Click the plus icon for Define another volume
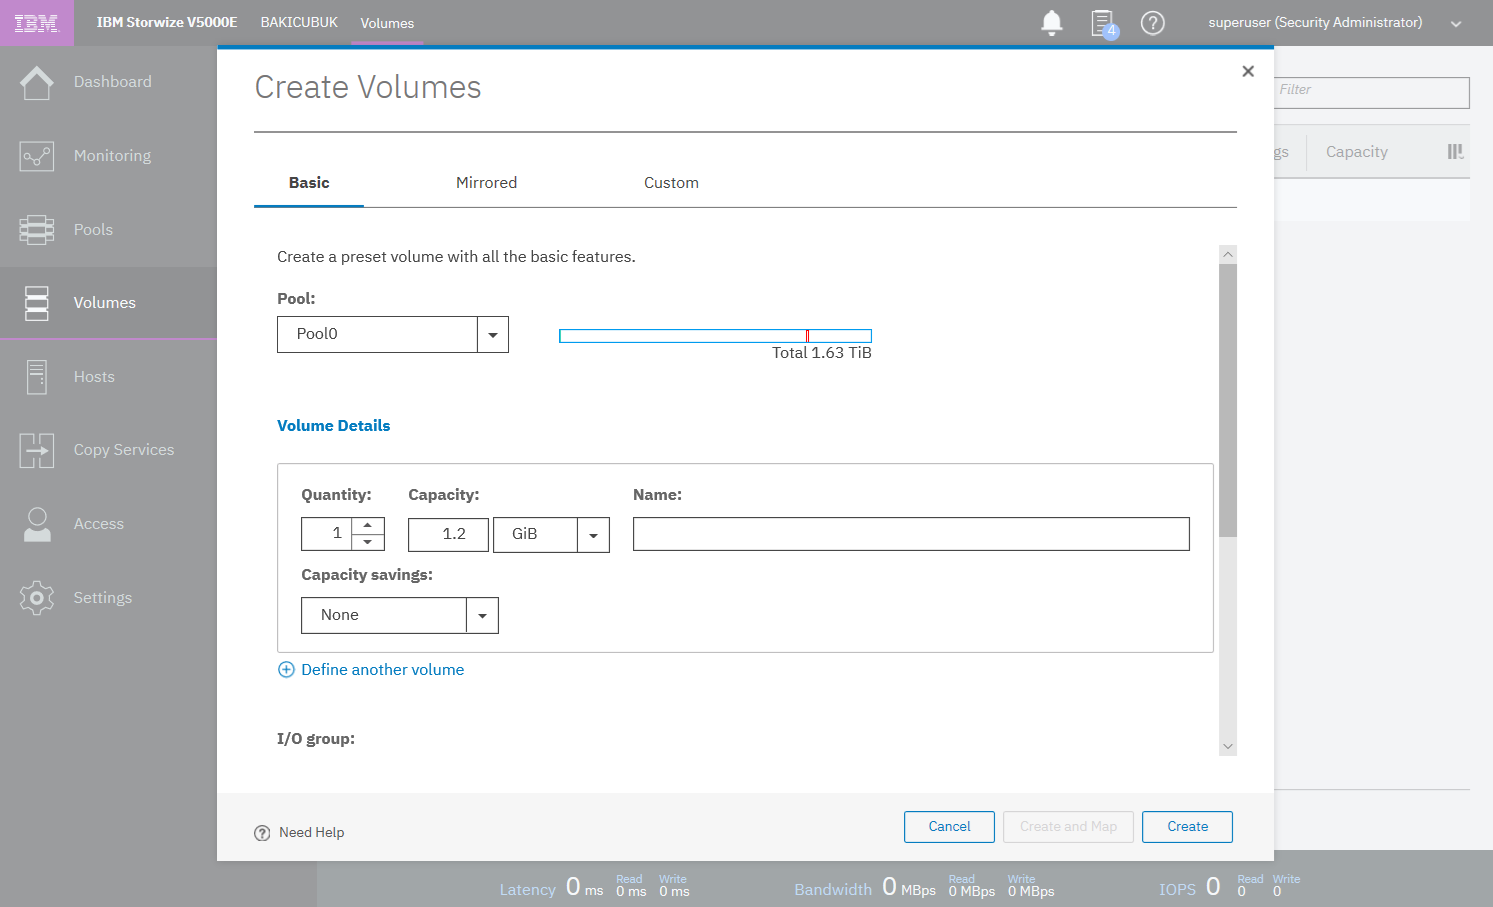Image resolution: width=1493 pixels, height=907 pixels. pyautogui.click(x=286, y=670)
